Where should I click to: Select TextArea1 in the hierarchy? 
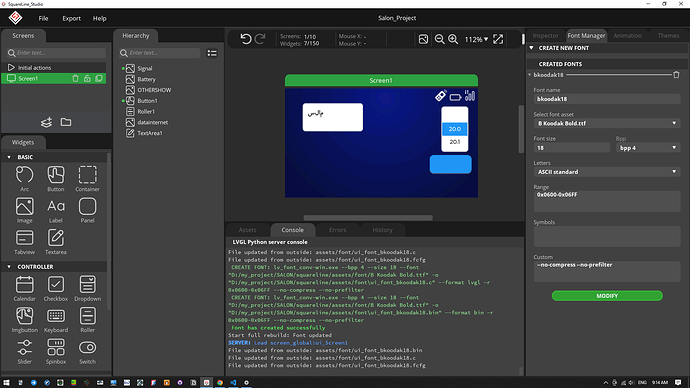[150, 133]
